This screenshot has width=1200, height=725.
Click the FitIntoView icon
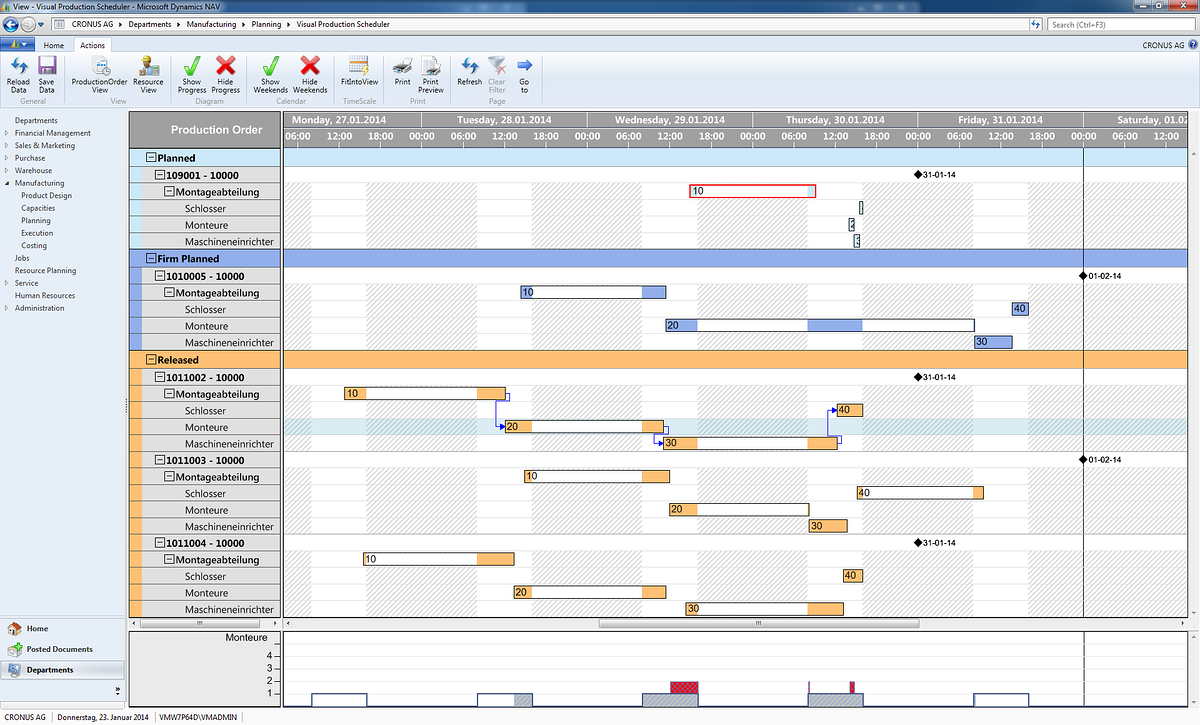tap(358, 72)
